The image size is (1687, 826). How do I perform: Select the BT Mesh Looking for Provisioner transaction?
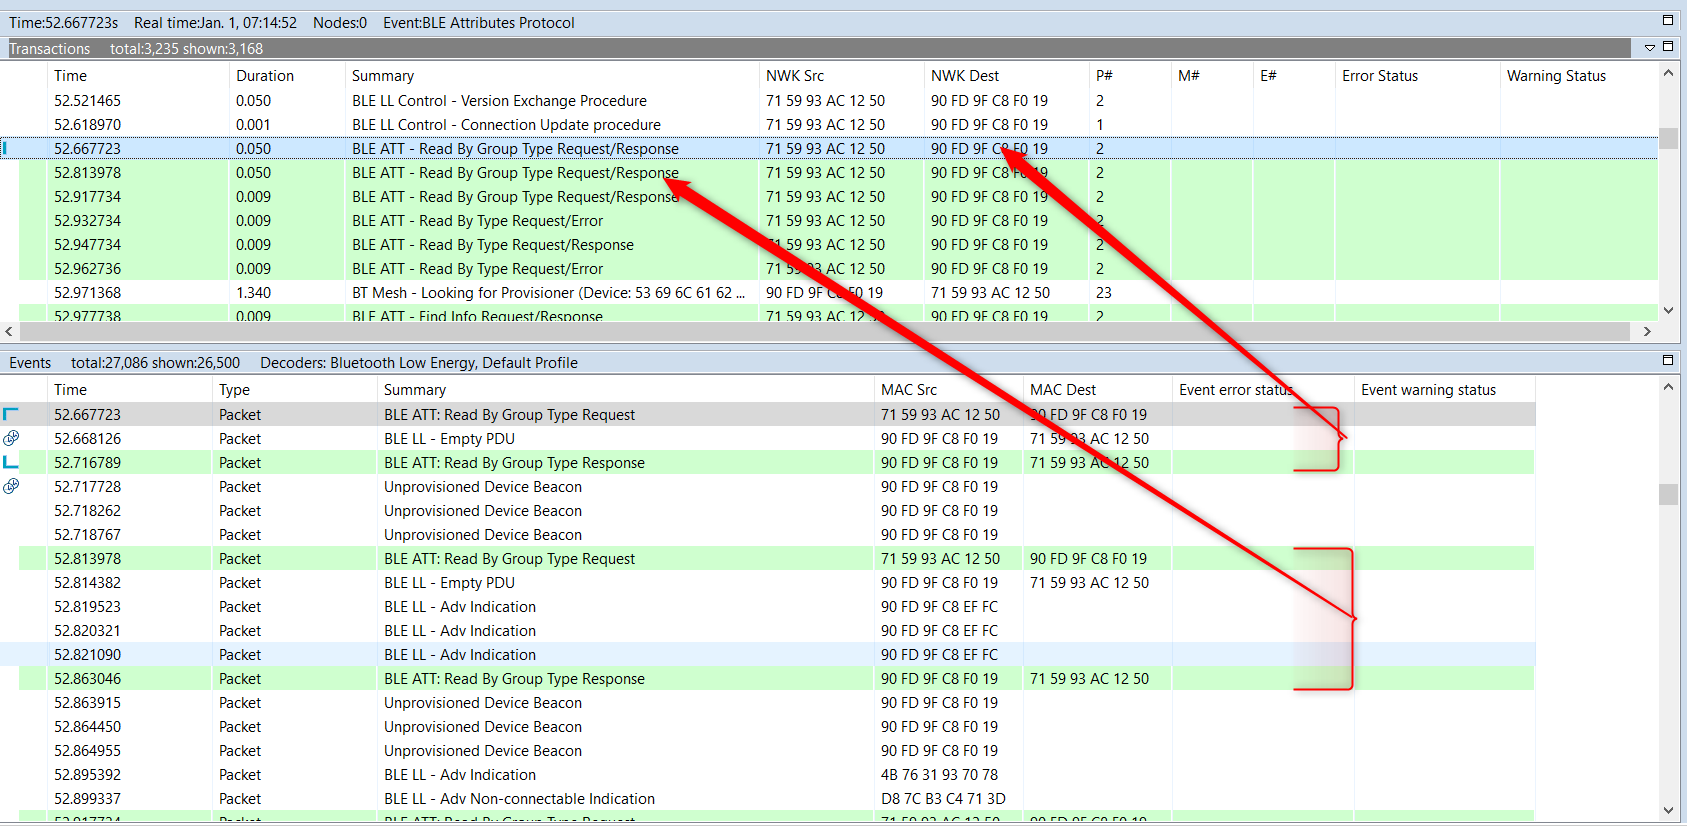point(548,293)
